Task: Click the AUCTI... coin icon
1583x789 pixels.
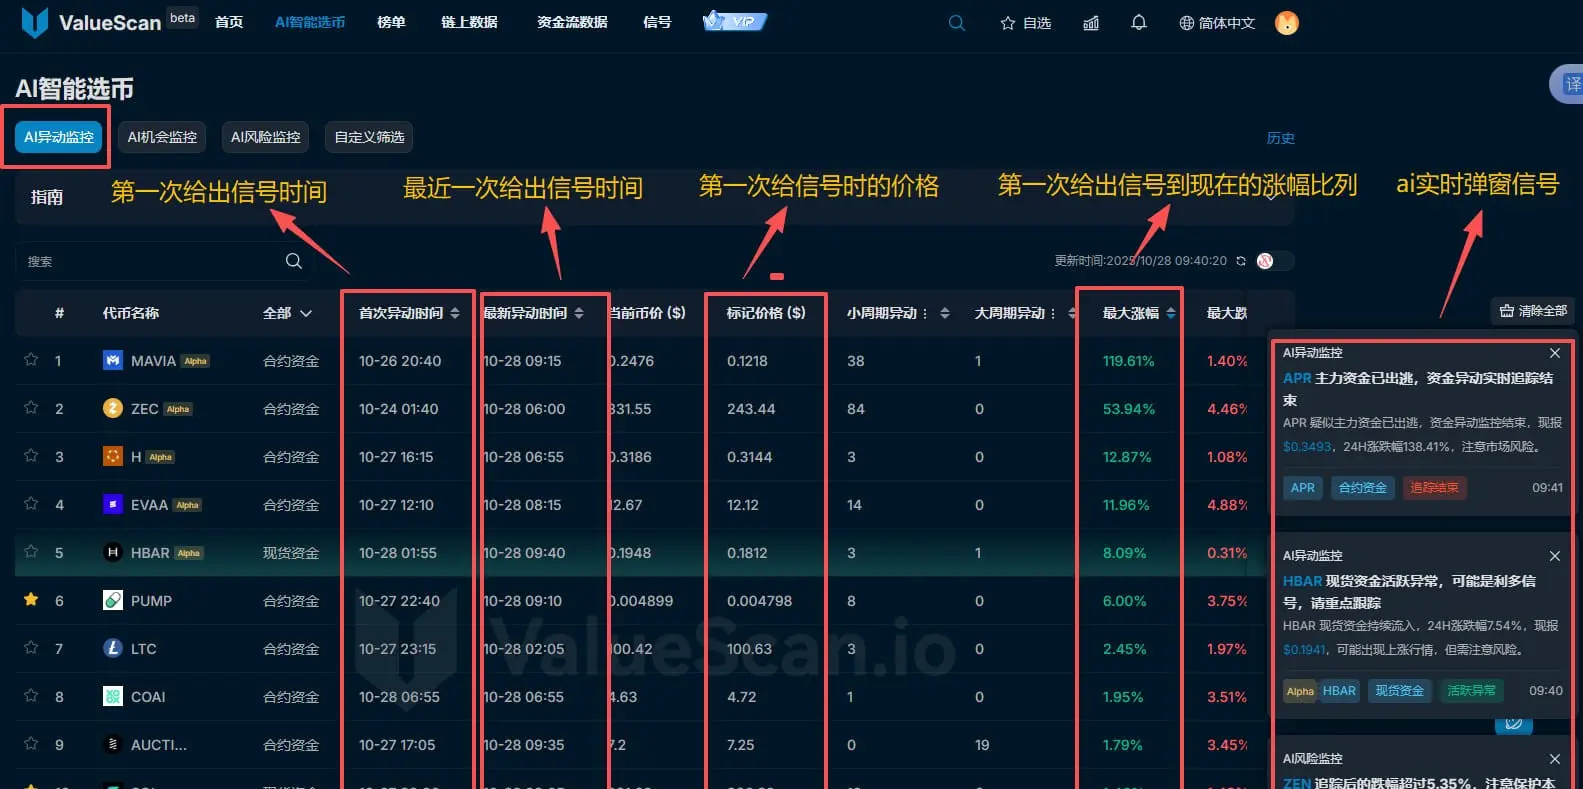Action: (113, 745)
